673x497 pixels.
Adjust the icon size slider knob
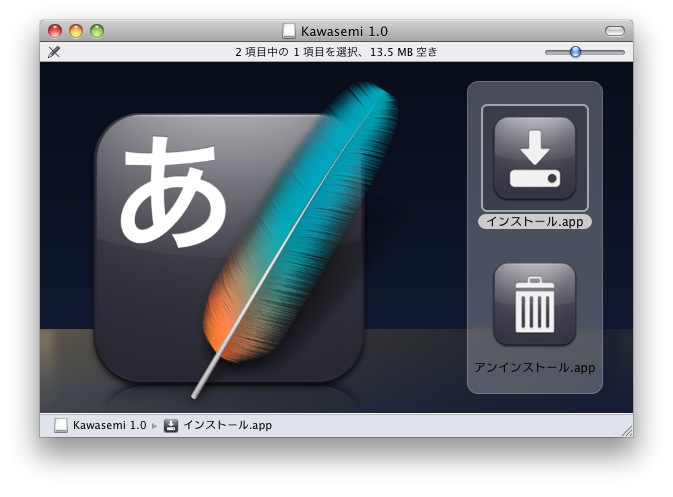575,52
